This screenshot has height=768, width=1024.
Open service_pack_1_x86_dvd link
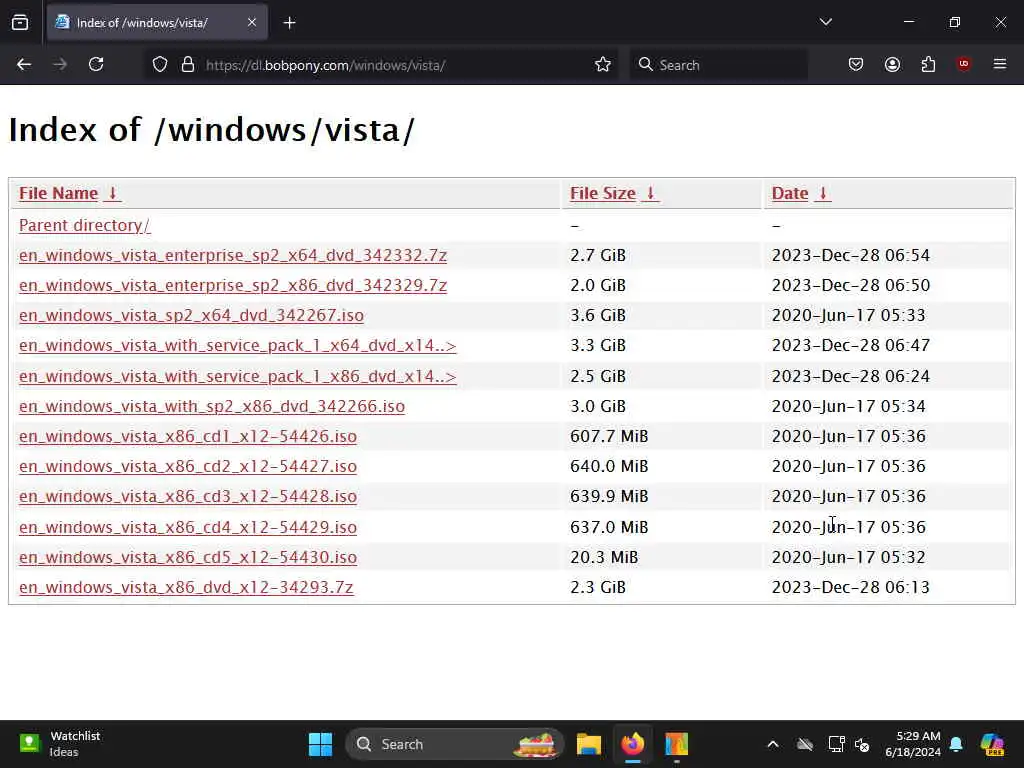(238, 376)
